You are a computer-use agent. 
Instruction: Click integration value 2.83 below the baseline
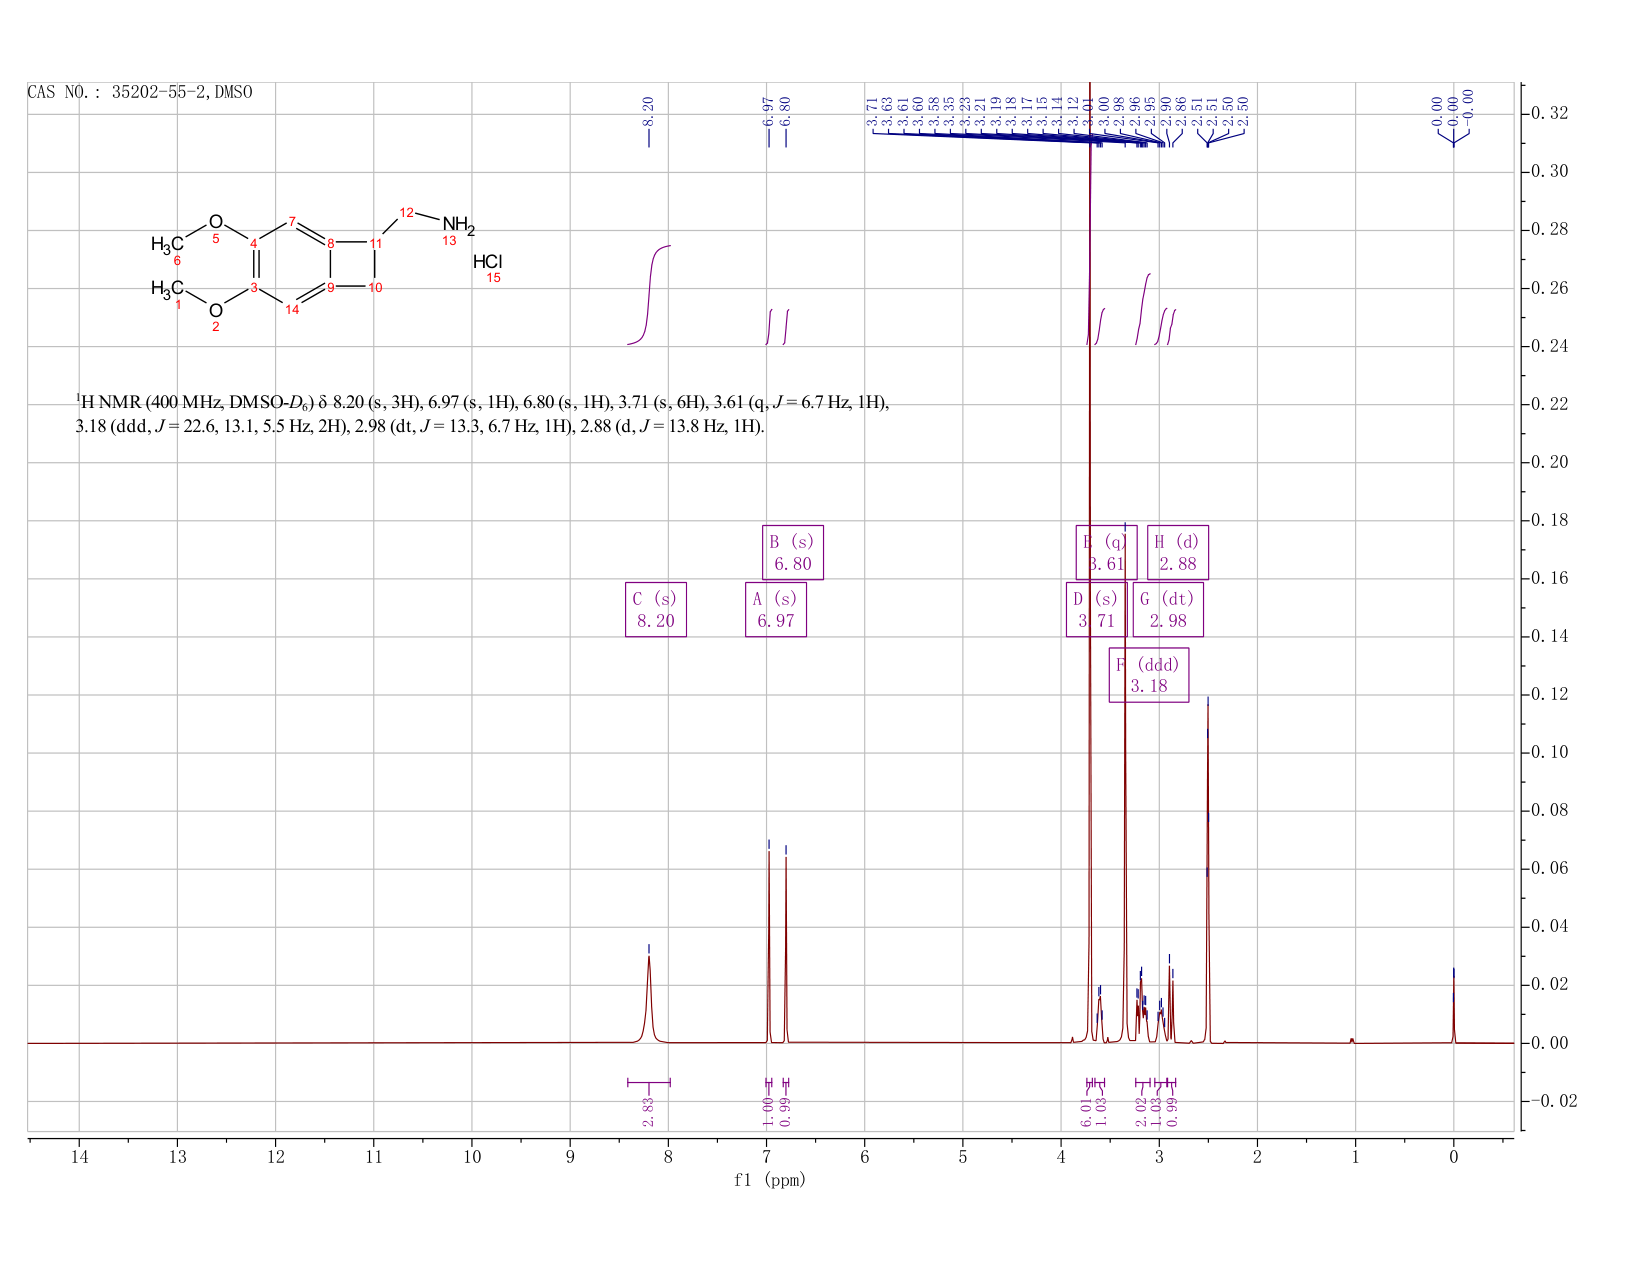pyautogui.click(x=648, y=1111)
